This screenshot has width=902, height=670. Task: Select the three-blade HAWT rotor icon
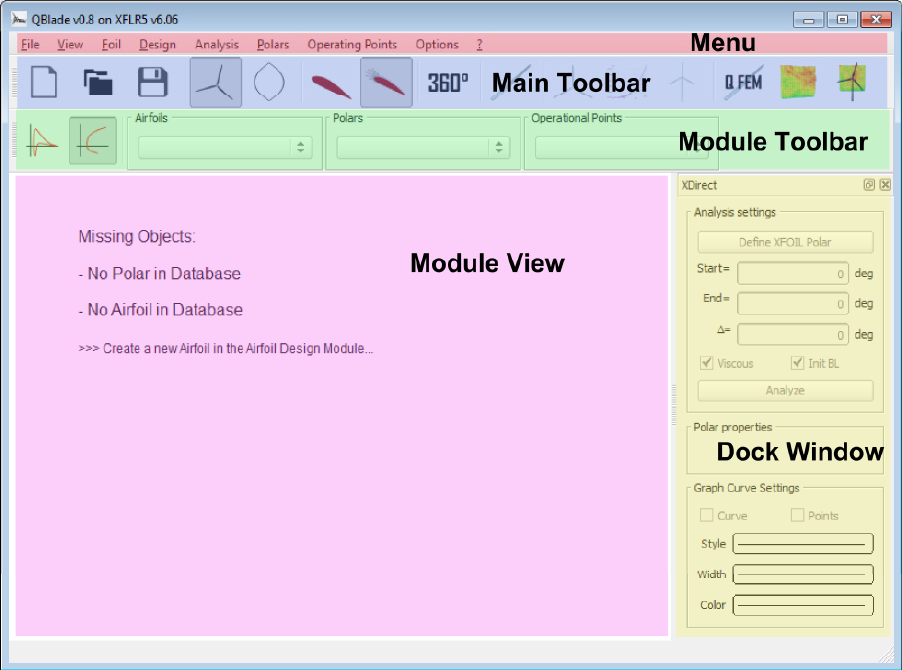pos(216,82)
